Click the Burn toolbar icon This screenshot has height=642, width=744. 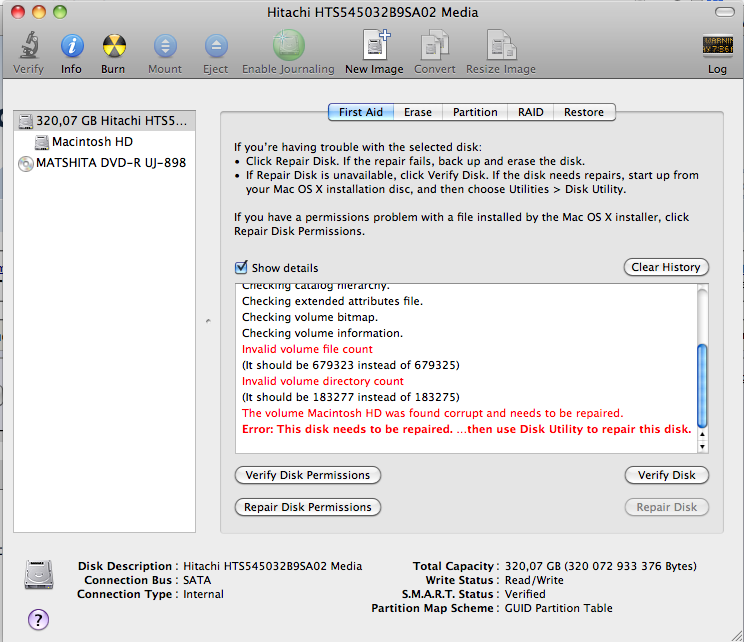[x=114, y=46]
